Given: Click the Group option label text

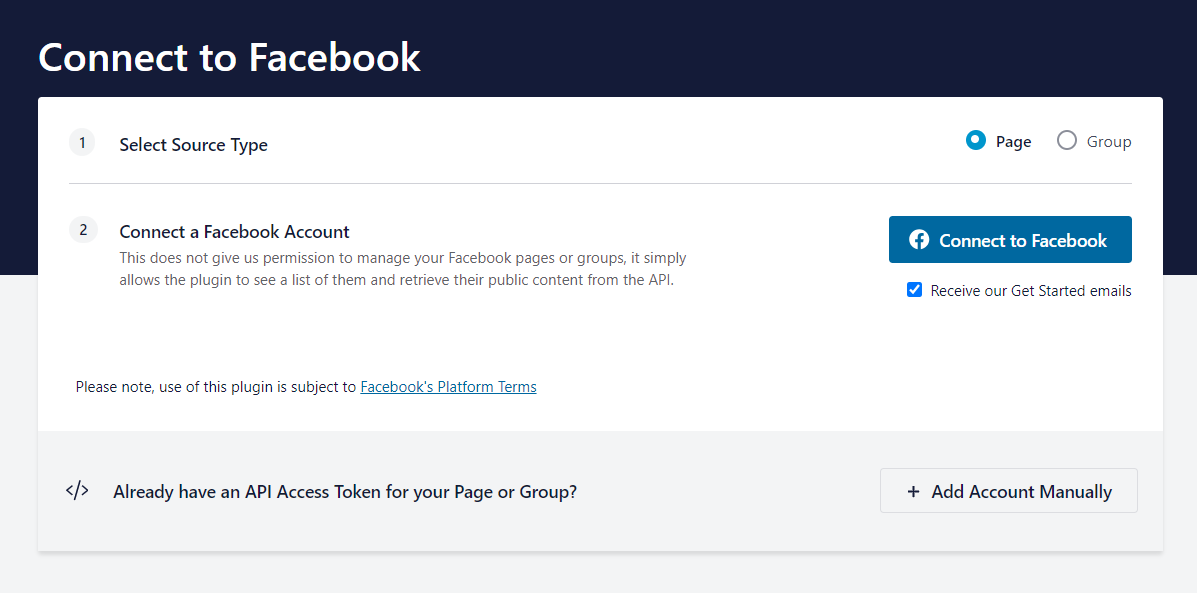Looking at the screenshot, I should [x=1109, y=142].
